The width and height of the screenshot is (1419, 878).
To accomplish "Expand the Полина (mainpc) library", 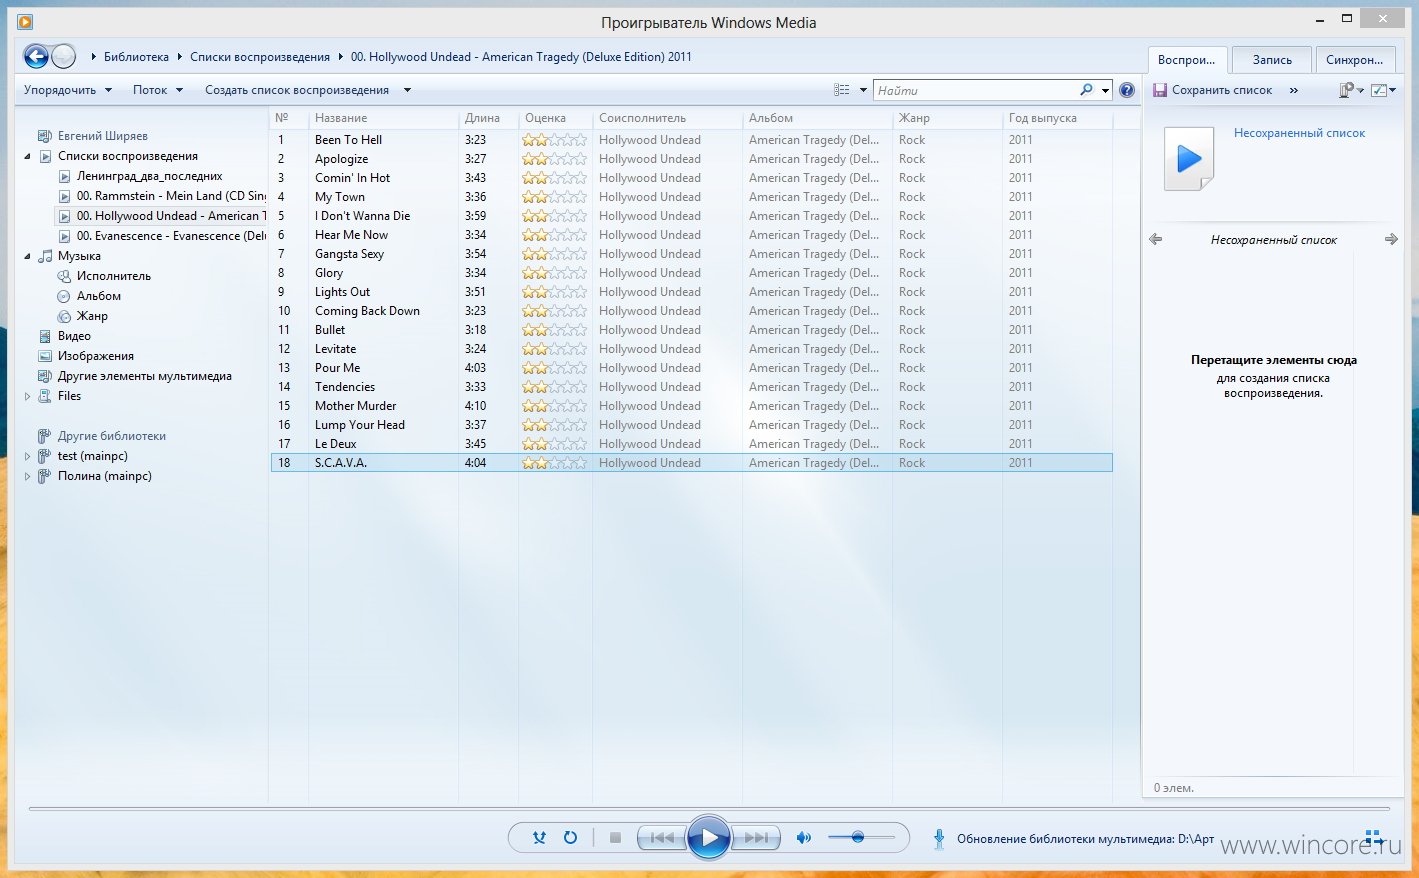I will pyautogui.click(x=27, y=476).
